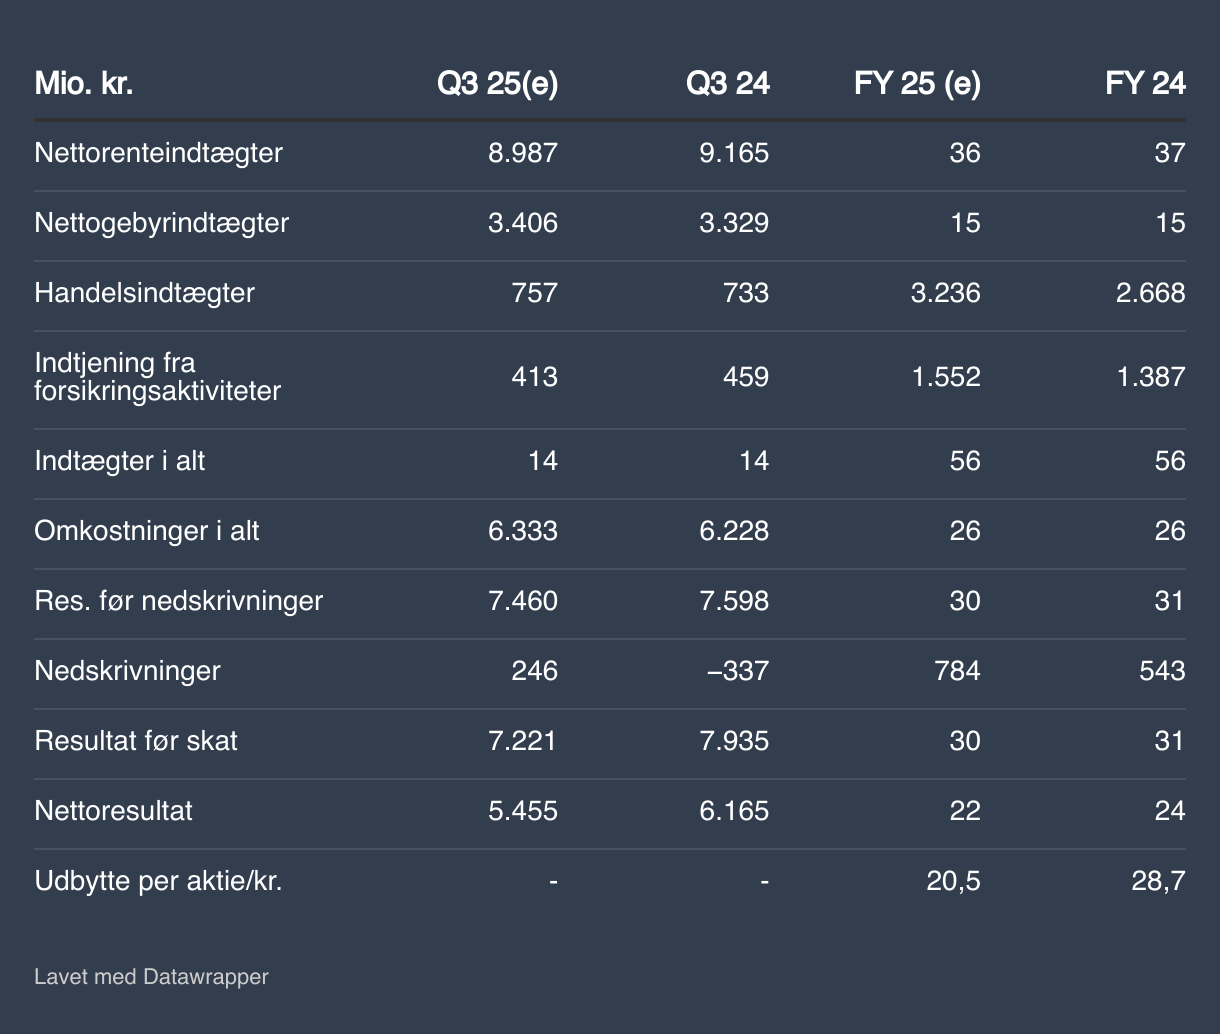Click the "Indtægter i alt" row label

[x=120, y=461]
